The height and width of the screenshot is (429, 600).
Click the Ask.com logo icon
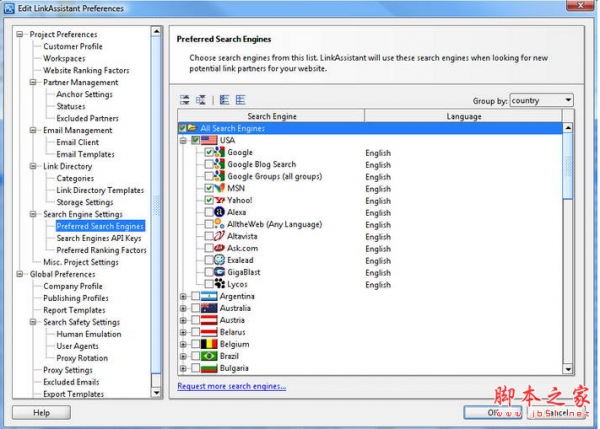pyautogui.click(x=219, y=248)
